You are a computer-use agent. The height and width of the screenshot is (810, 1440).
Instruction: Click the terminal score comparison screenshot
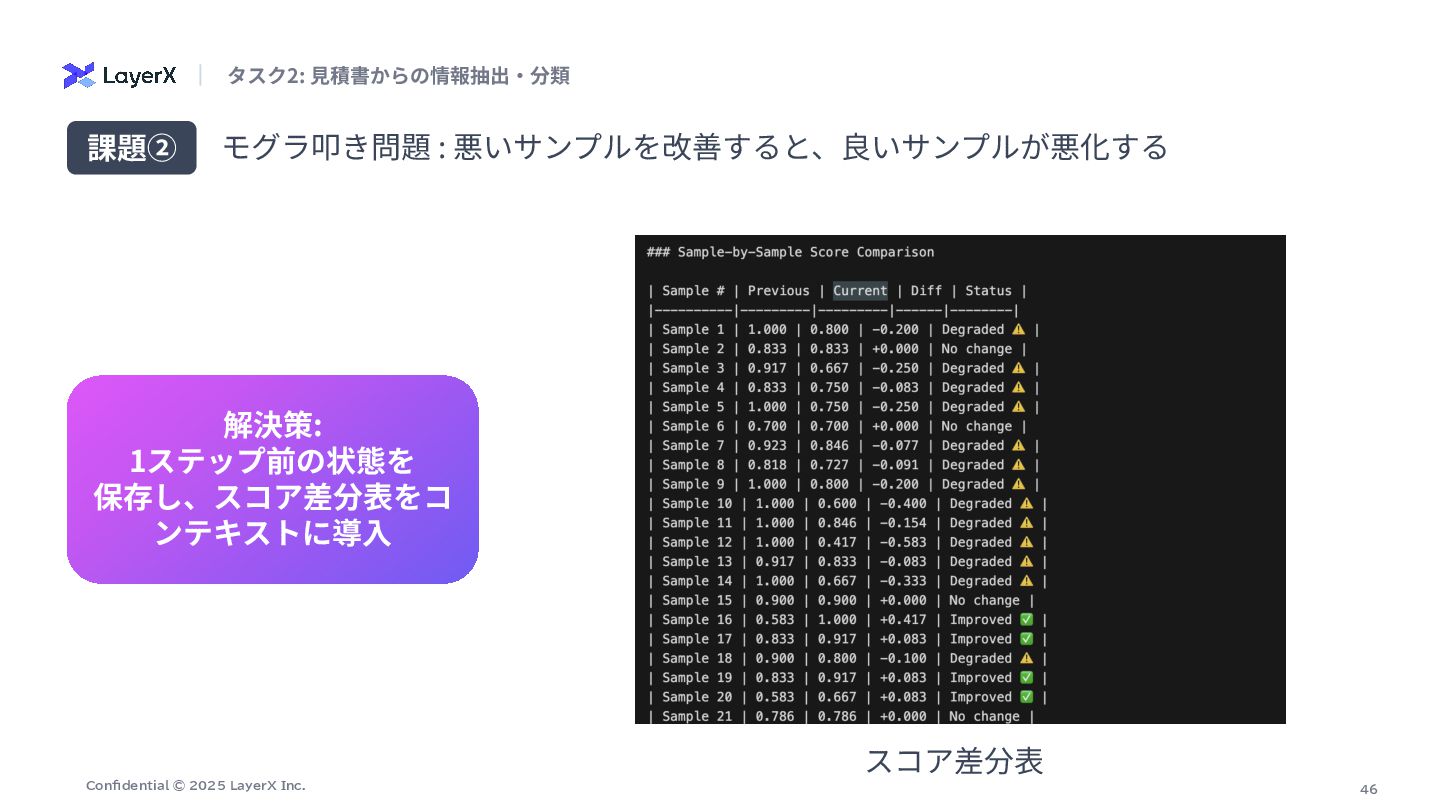tap(960, 479)
